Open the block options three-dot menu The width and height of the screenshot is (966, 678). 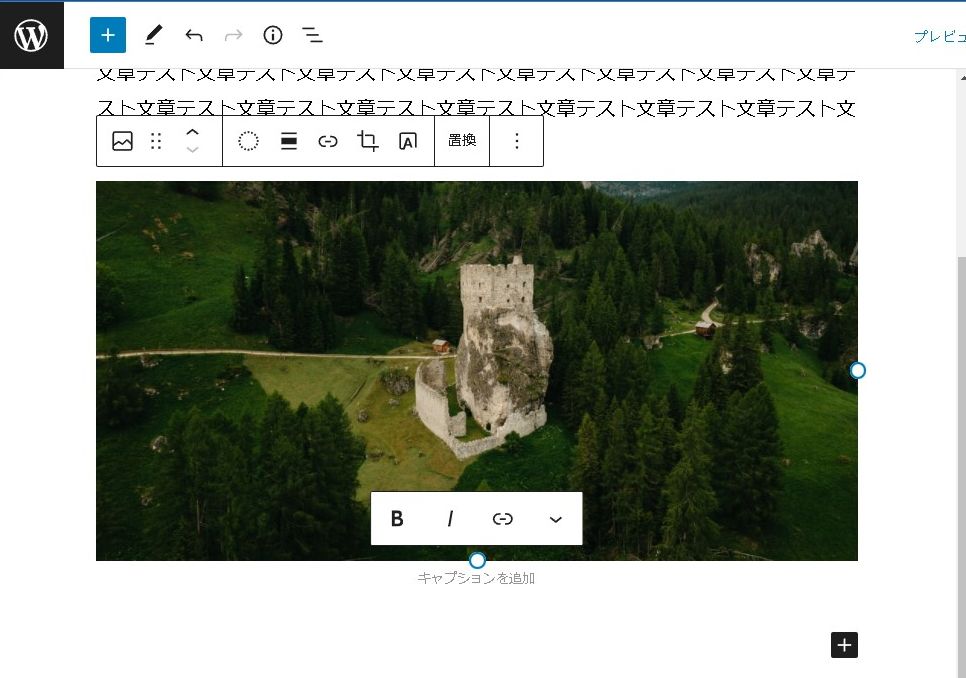tap(517, 141)
